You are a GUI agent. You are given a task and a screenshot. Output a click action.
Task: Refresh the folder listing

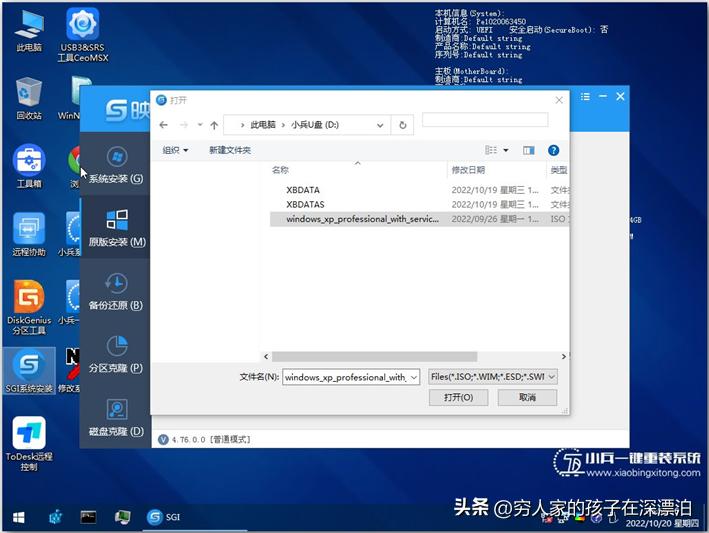point(402,125)
